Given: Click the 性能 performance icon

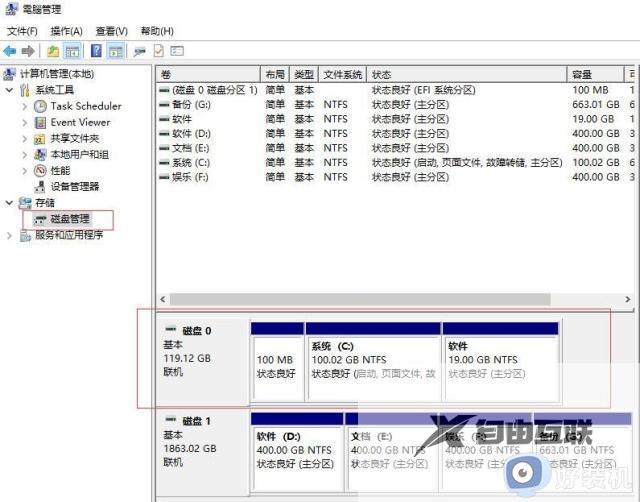Looking at the screenshot, I should (x=40, y=171).
